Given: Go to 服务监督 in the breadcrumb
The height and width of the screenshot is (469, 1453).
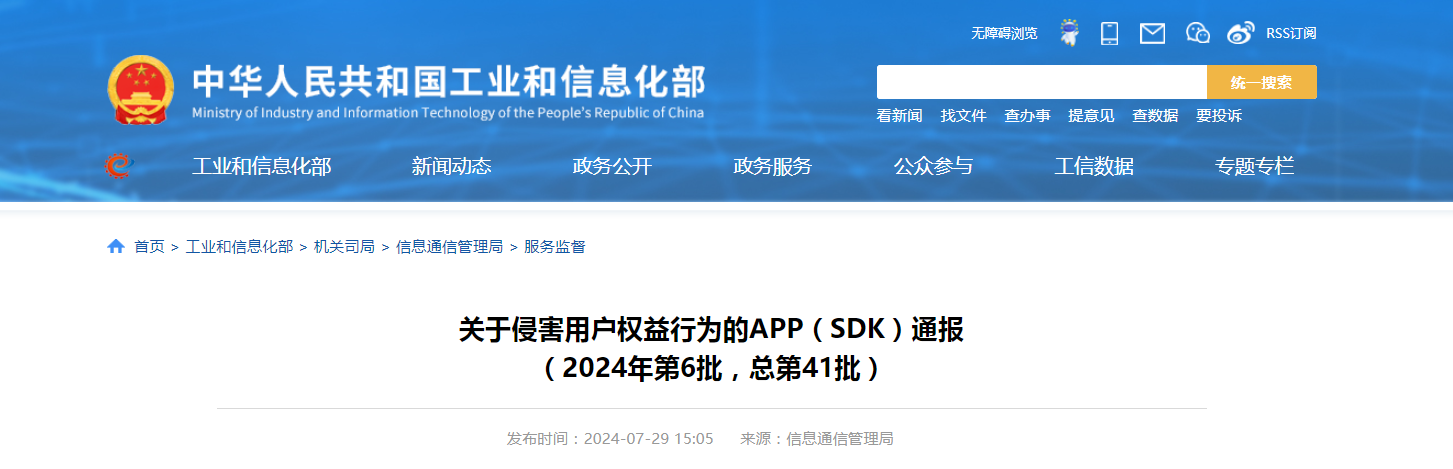Looking at the screenshot, I should tap(555, 246).
